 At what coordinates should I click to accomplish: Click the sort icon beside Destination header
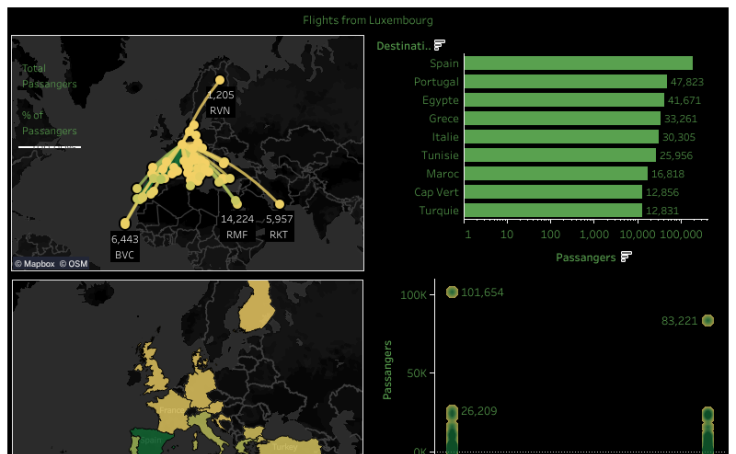click(x=439, y=45)
